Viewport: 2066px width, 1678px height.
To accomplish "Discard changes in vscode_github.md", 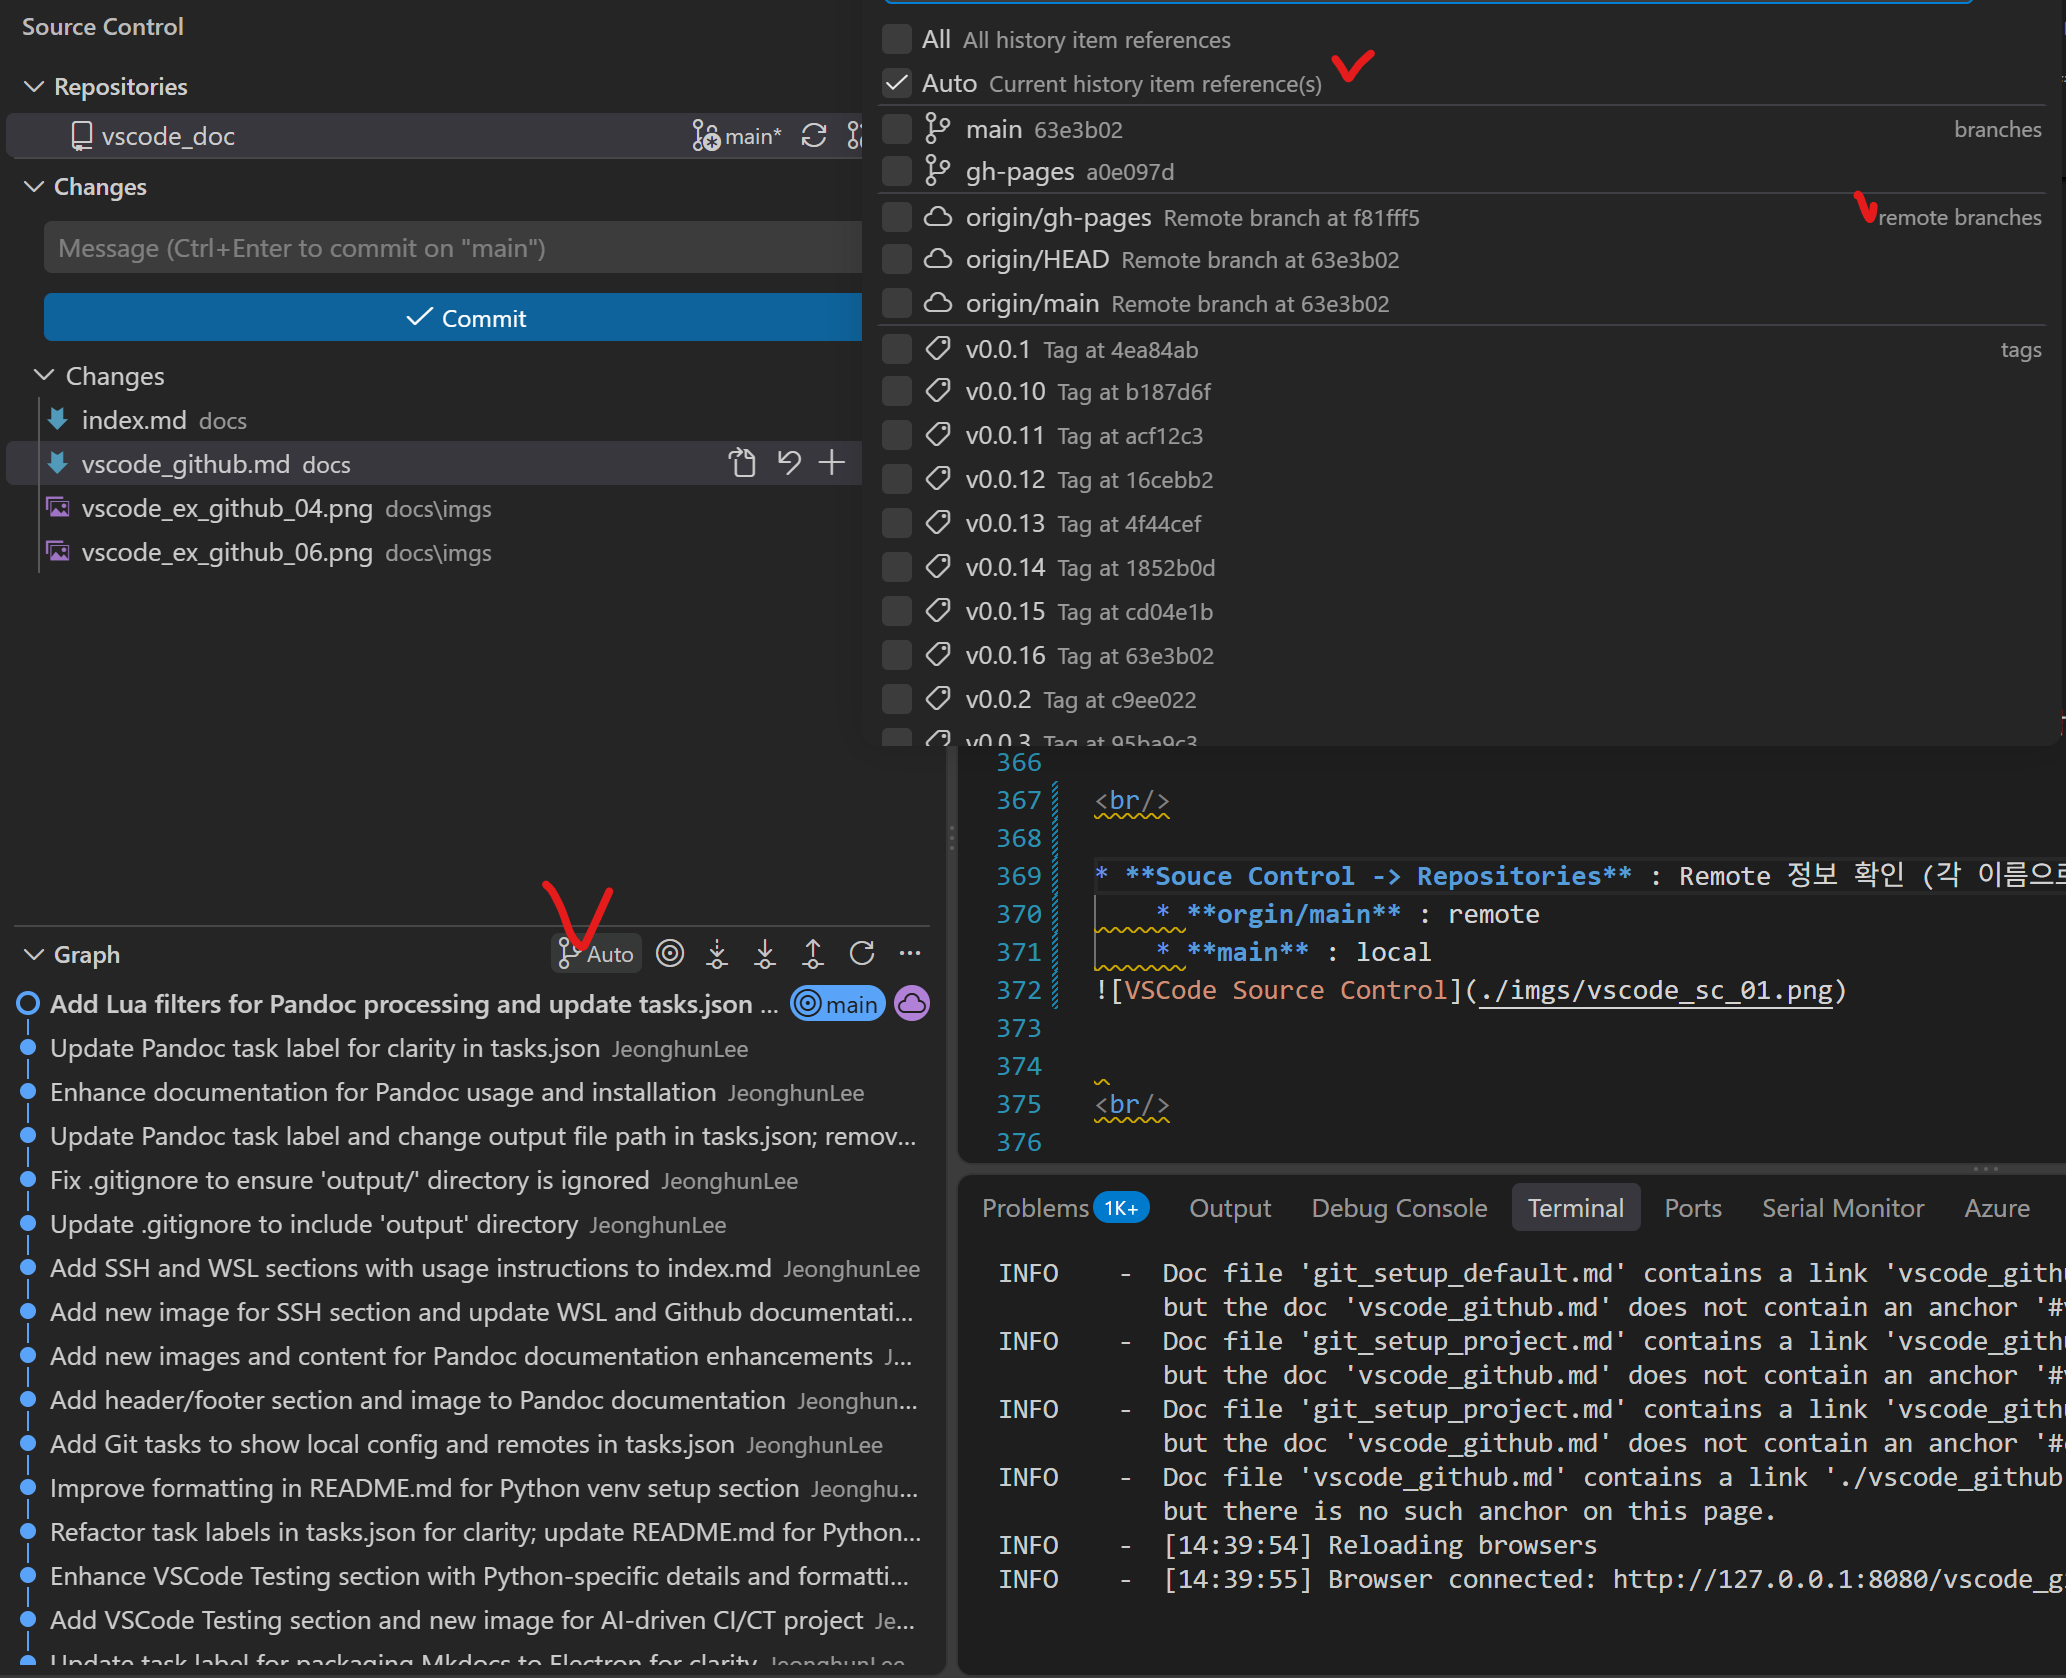I will 789,463.
